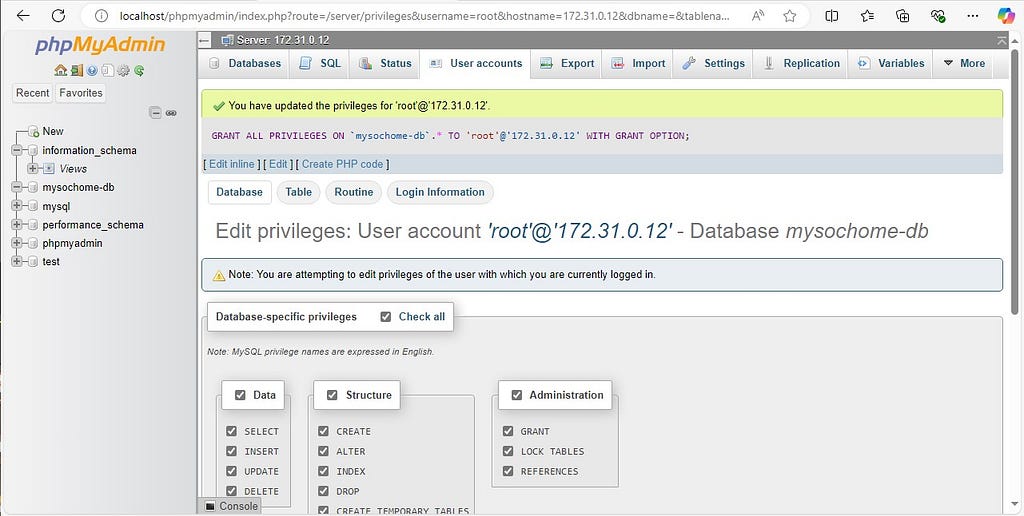Click the Server 172.31.0.12 breadcrumb icon
Screen dimensions: 1024x516
(x=227, y=40)
